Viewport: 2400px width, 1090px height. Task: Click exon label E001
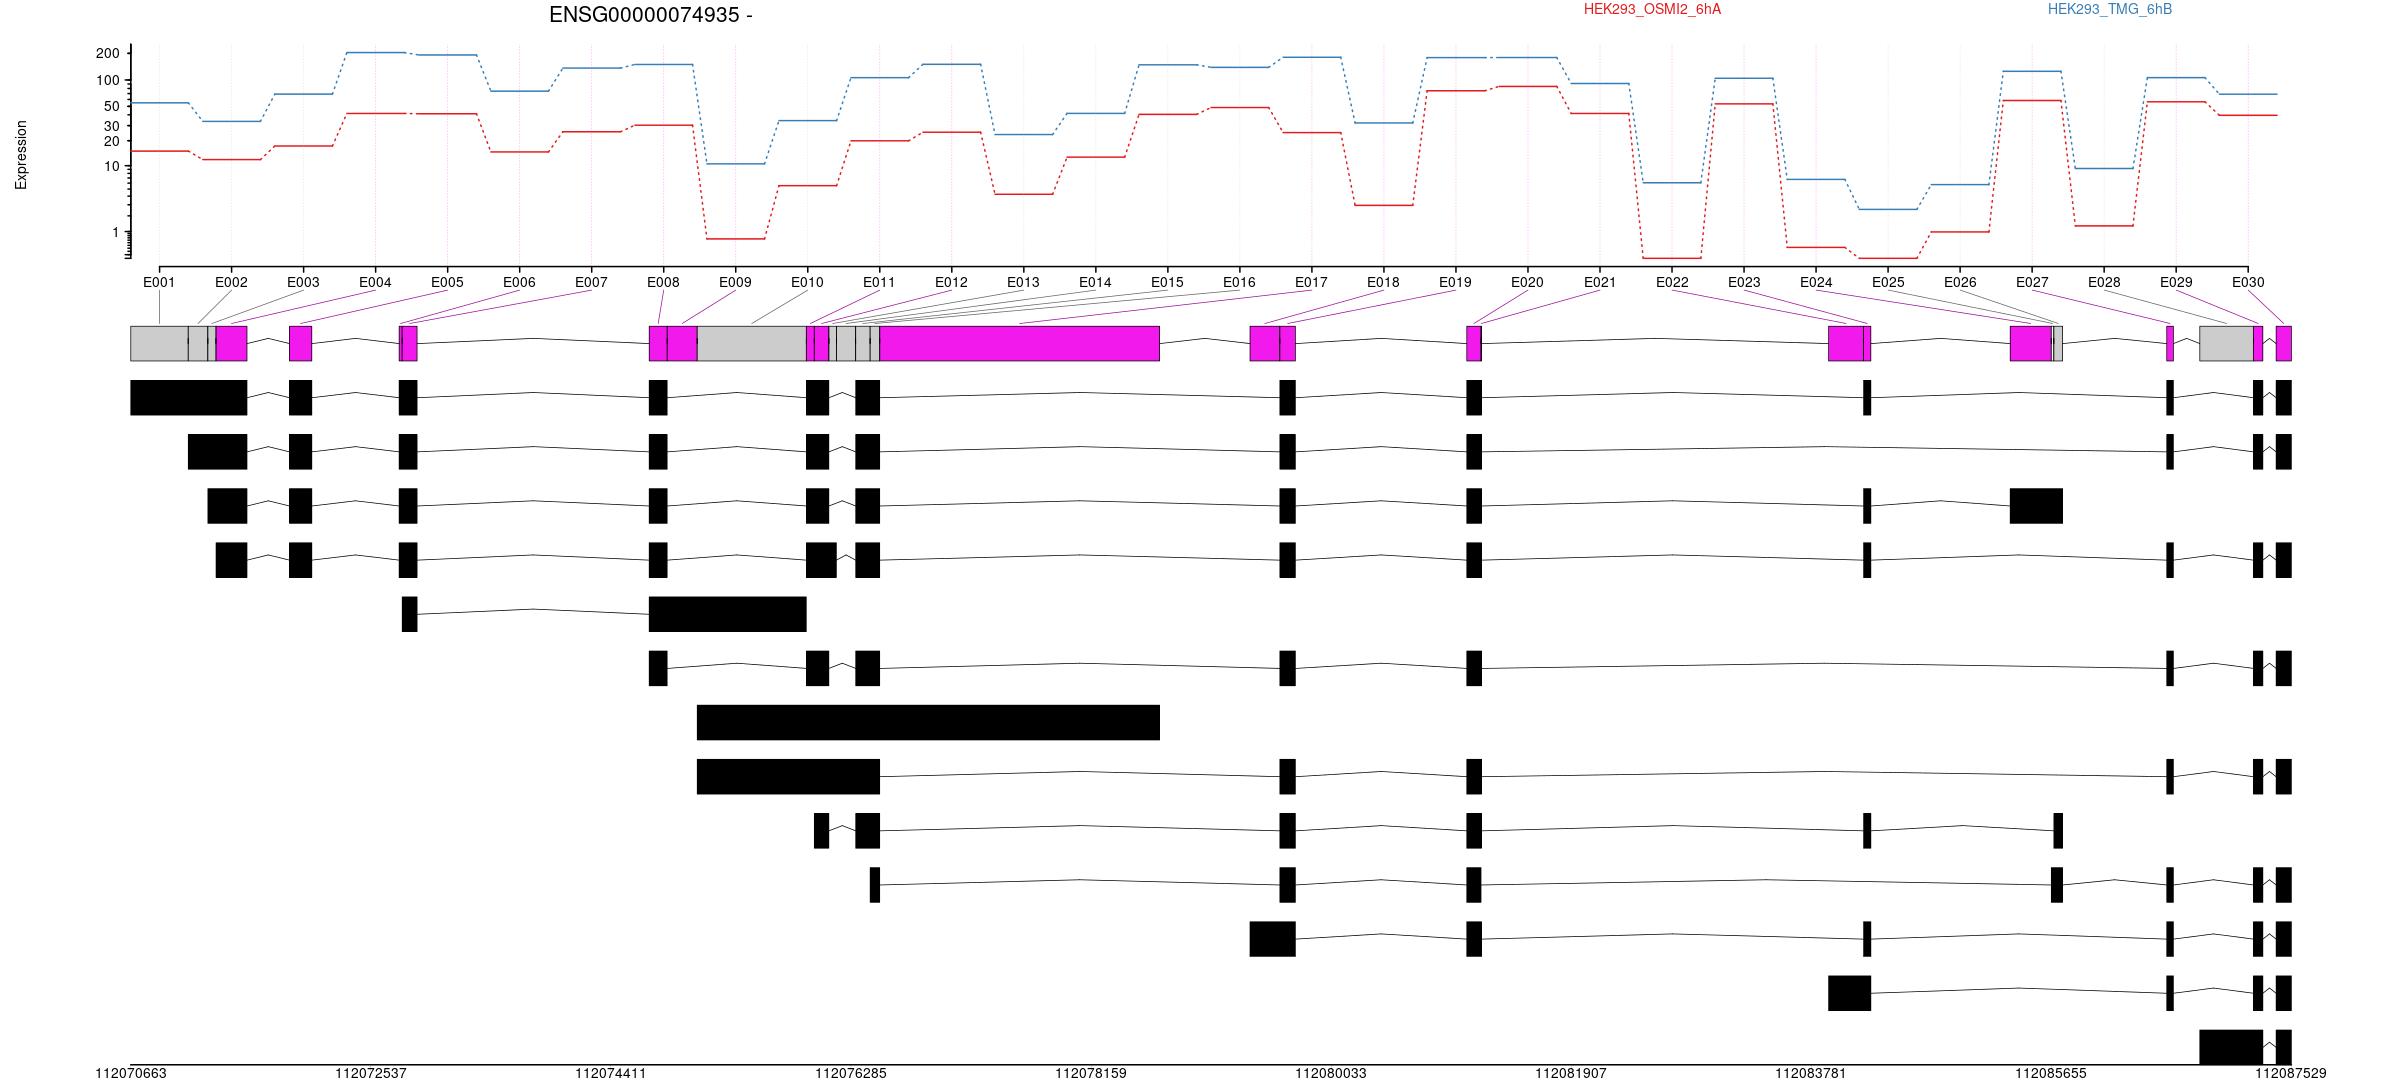tap(159, 282)
